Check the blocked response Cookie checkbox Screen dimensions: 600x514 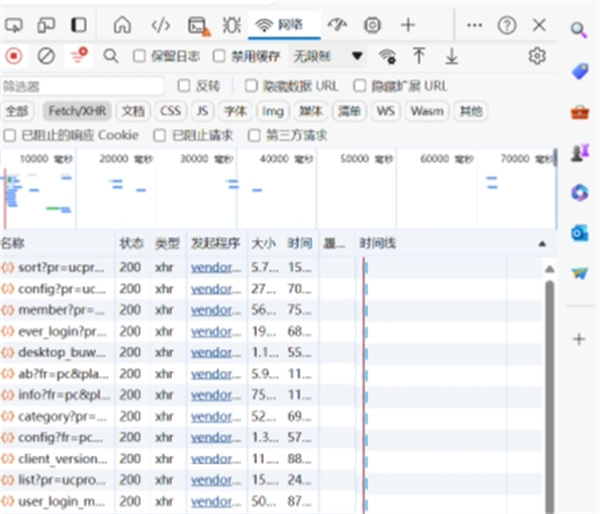tap(10, 135)
